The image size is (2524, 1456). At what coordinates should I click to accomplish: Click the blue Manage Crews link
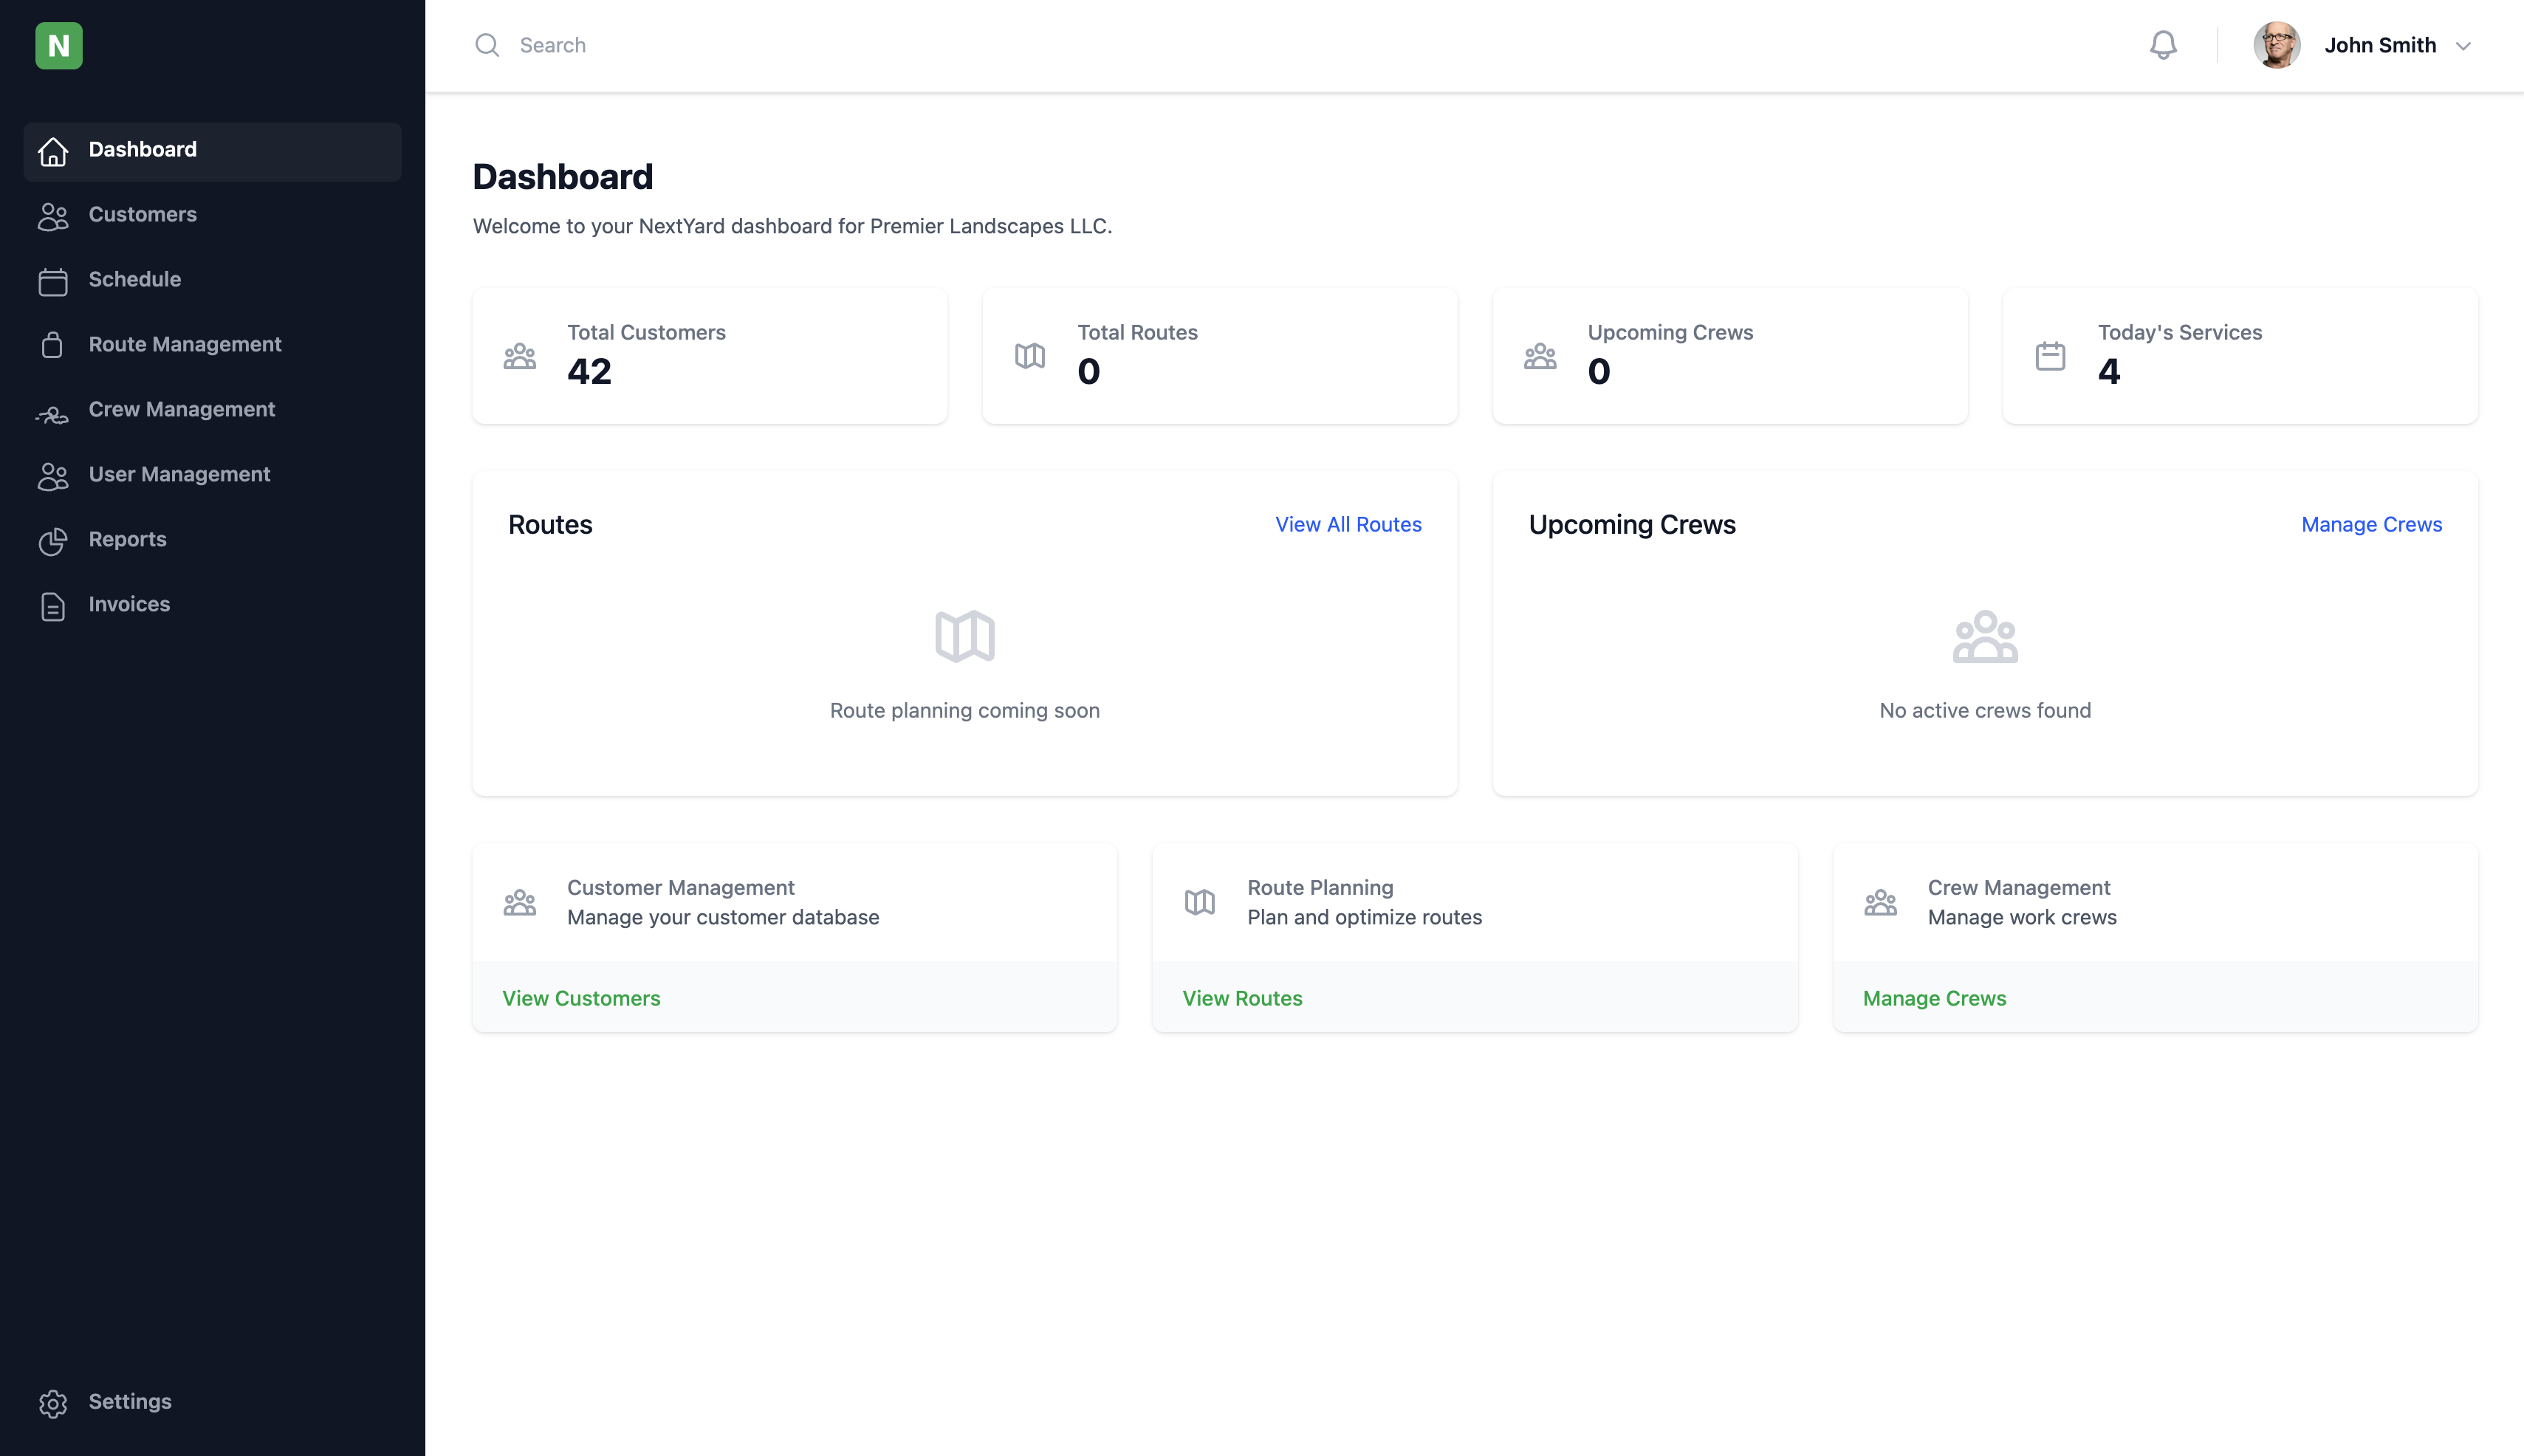point(2370,524)
